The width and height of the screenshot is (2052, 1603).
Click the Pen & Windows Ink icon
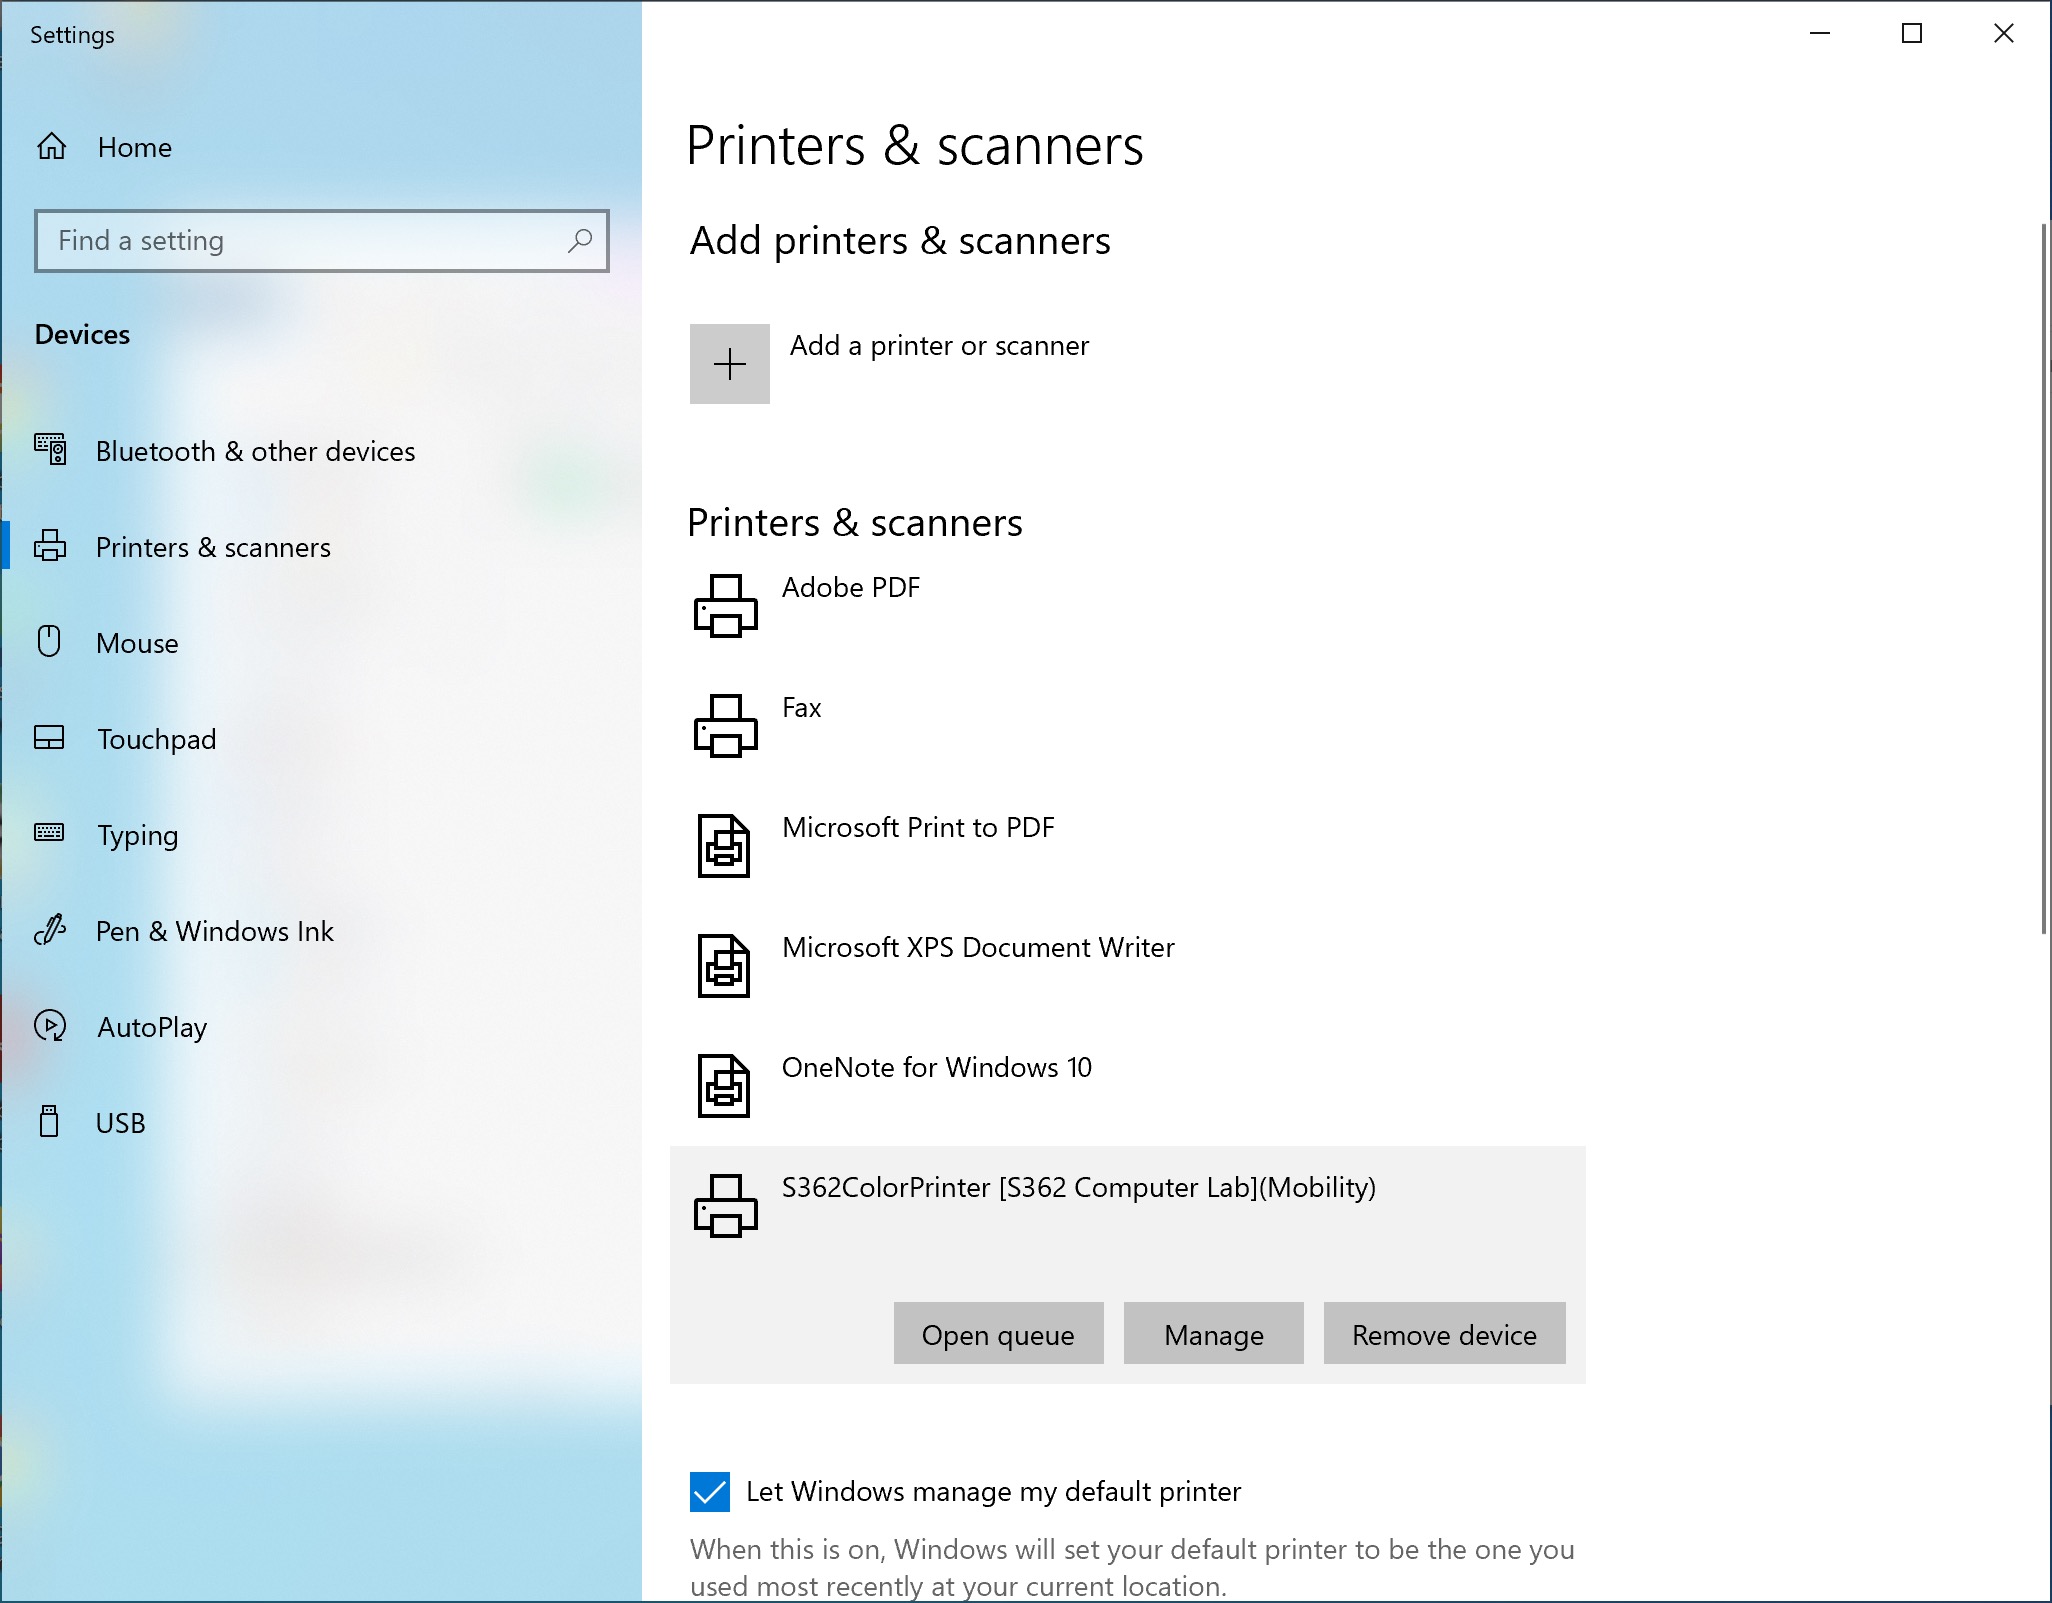50,930
